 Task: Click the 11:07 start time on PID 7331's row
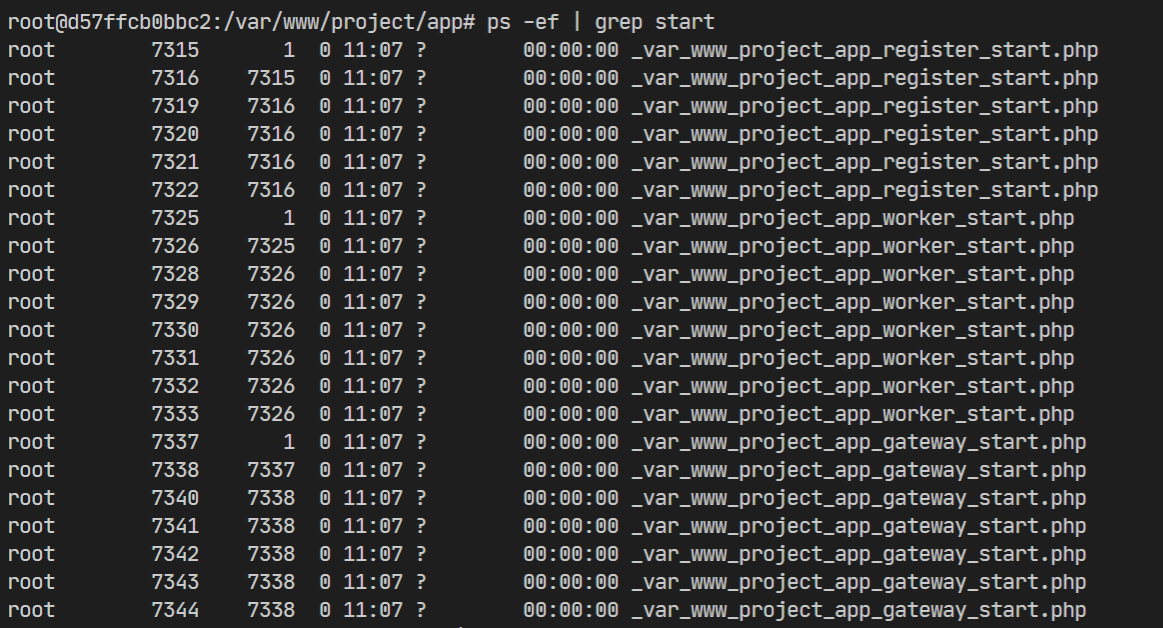coord(373,358)
